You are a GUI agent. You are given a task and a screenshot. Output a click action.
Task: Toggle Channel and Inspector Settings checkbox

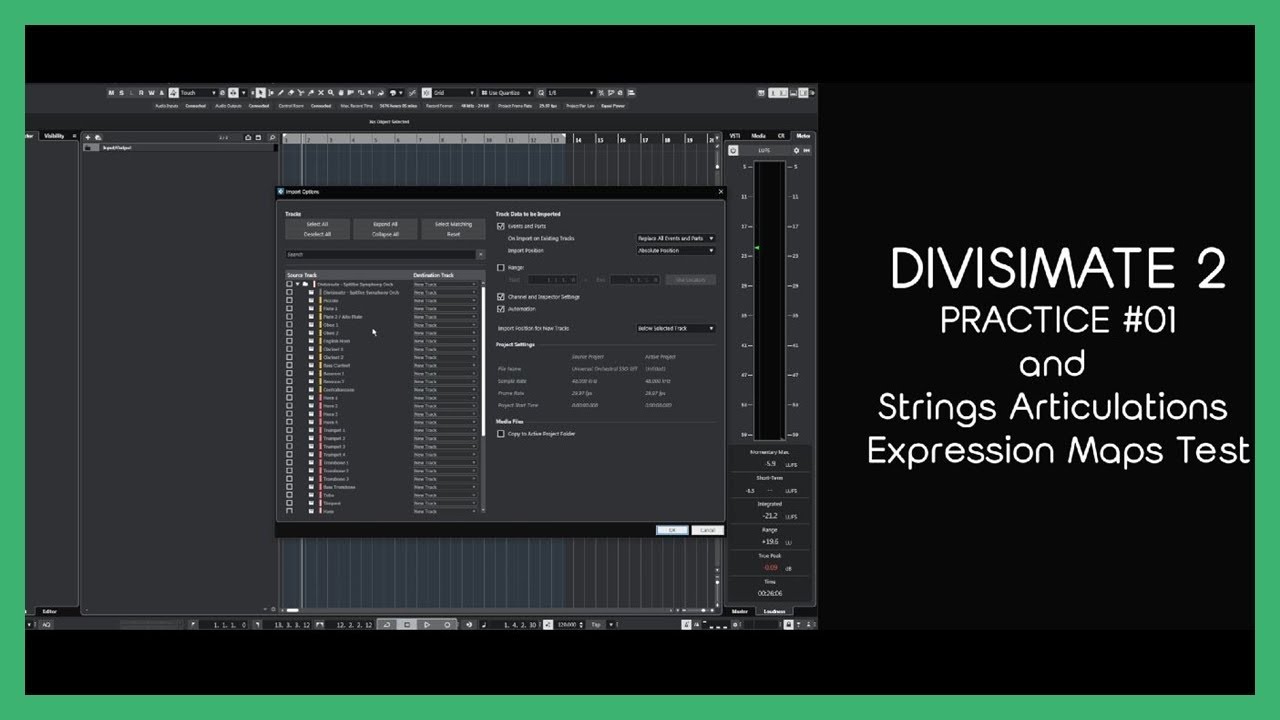(x=501, y=297)
